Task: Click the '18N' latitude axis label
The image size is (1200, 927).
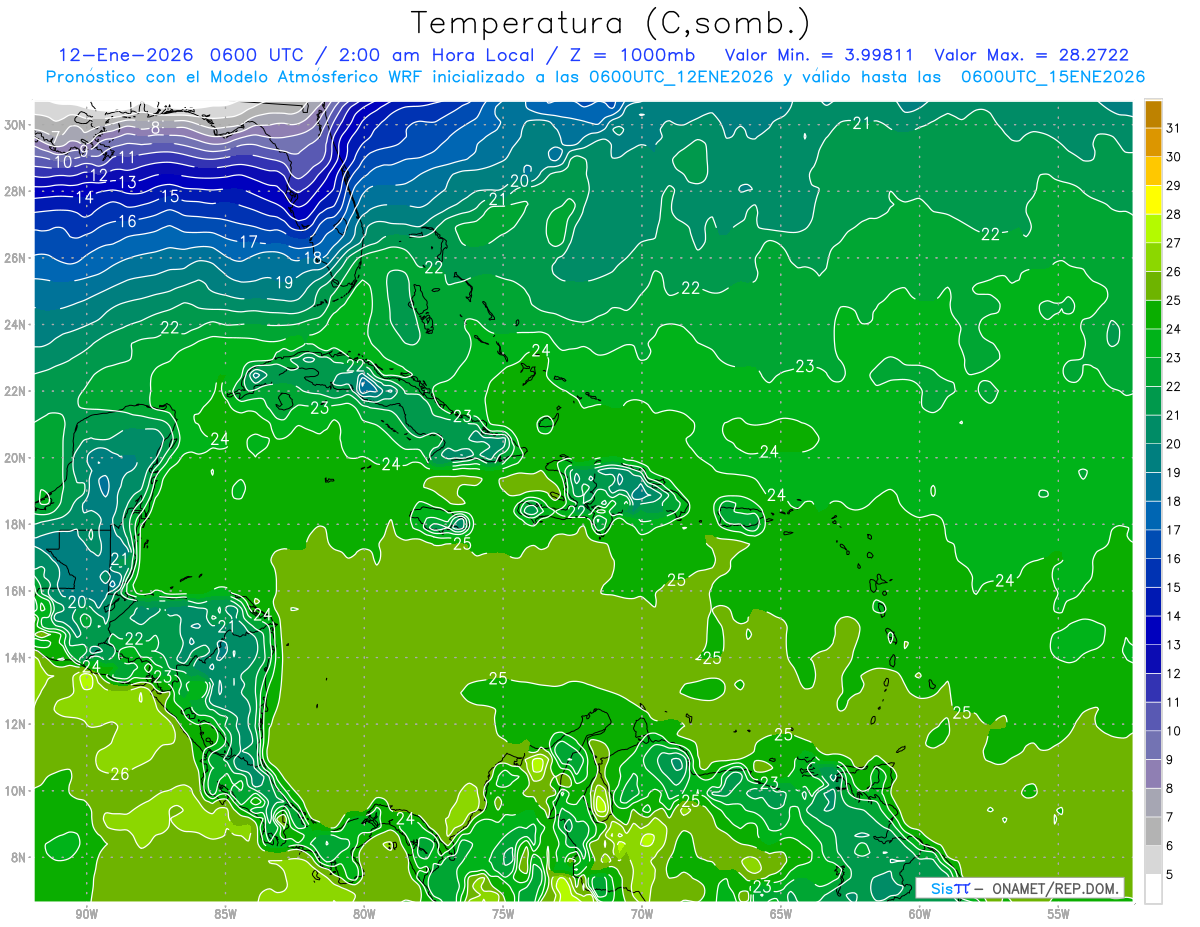Action: point(16,524)
